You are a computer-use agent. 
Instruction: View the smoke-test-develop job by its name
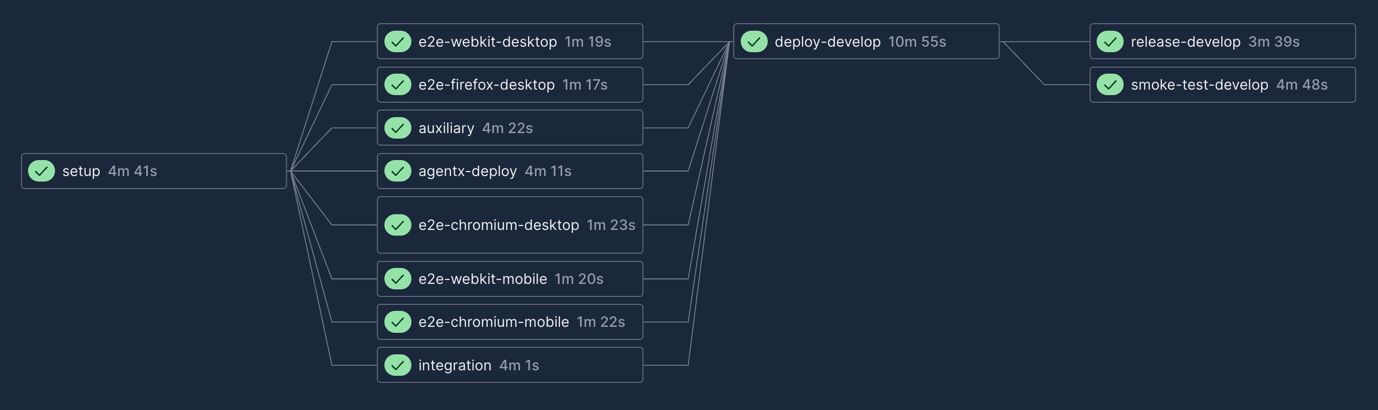click(1199, 85)
